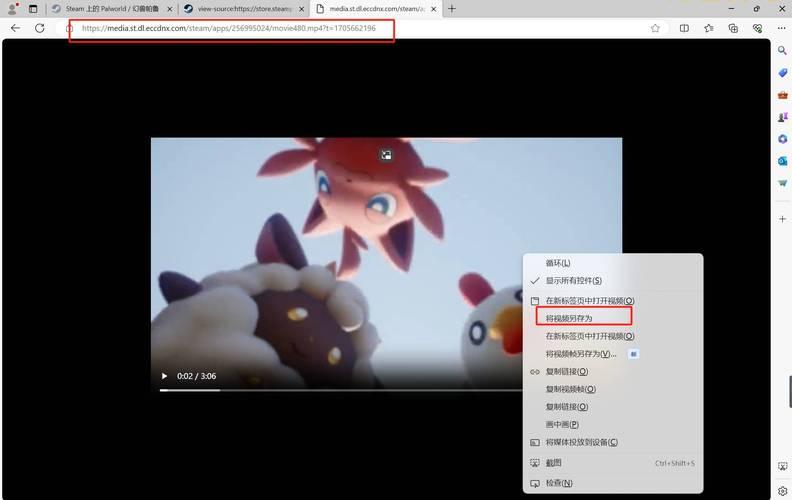Toggle '循环(L)' loop option

[x=558, y=263]
